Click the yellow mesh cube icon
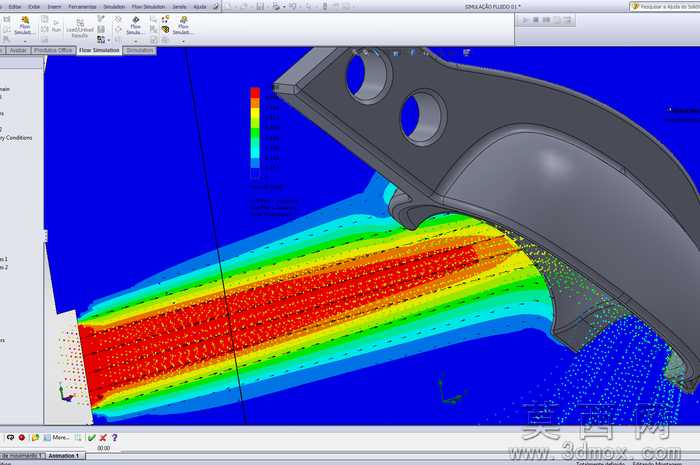 click(166, 29)
